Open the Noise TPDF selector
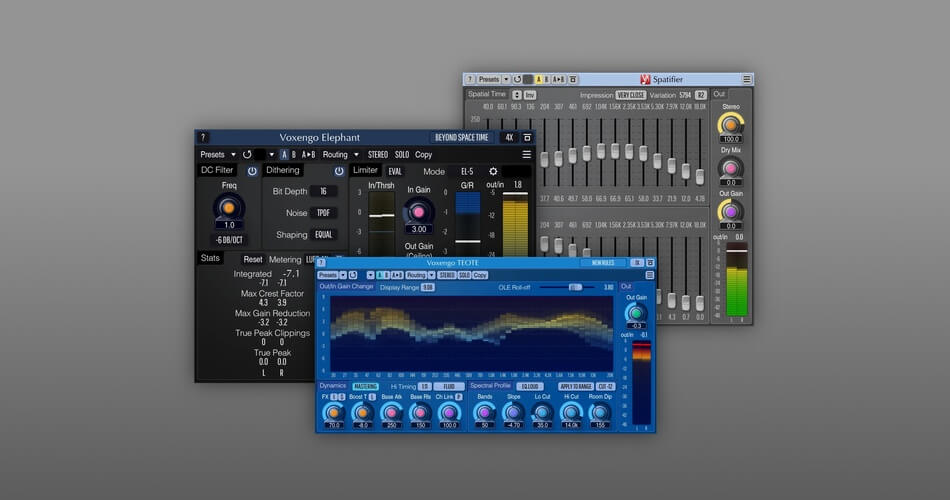 pos(324,213)
